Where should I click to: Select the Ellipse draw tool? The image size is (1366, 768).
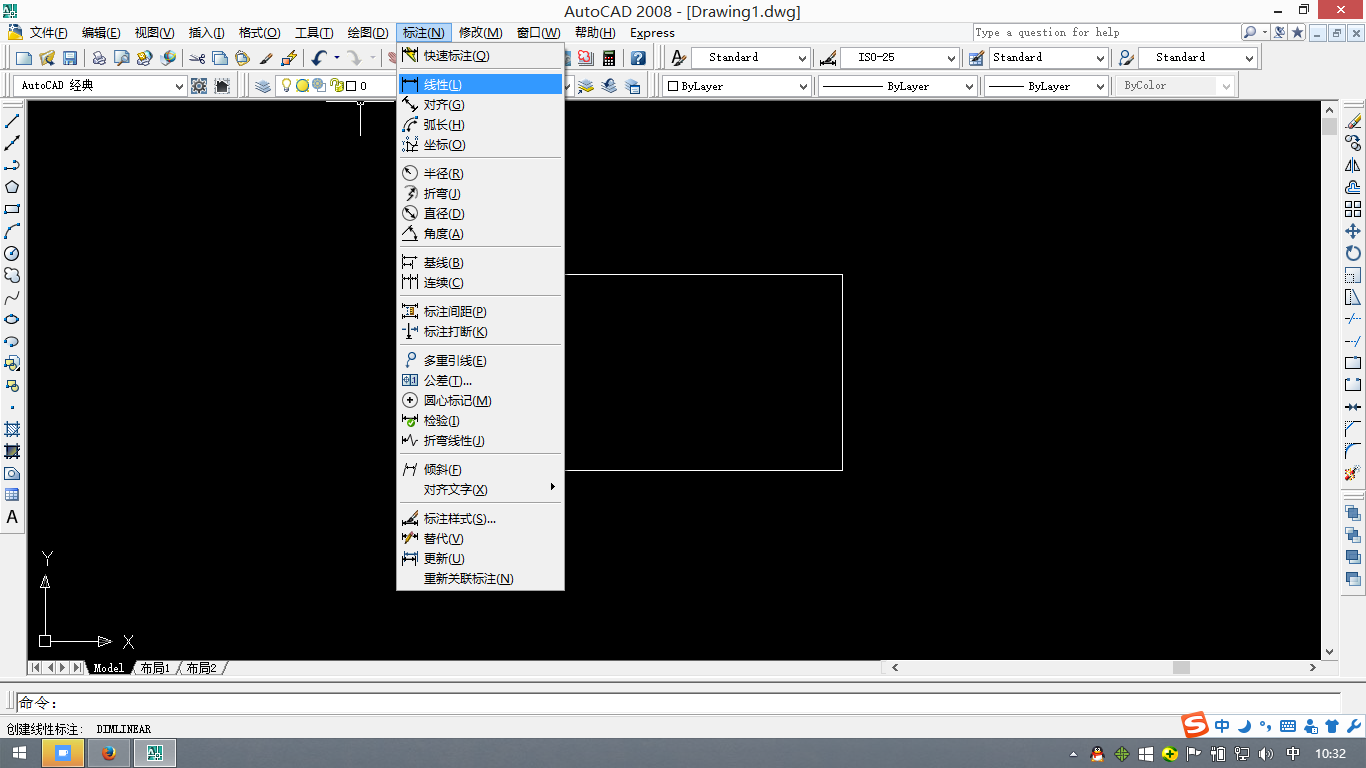point(12,319)
